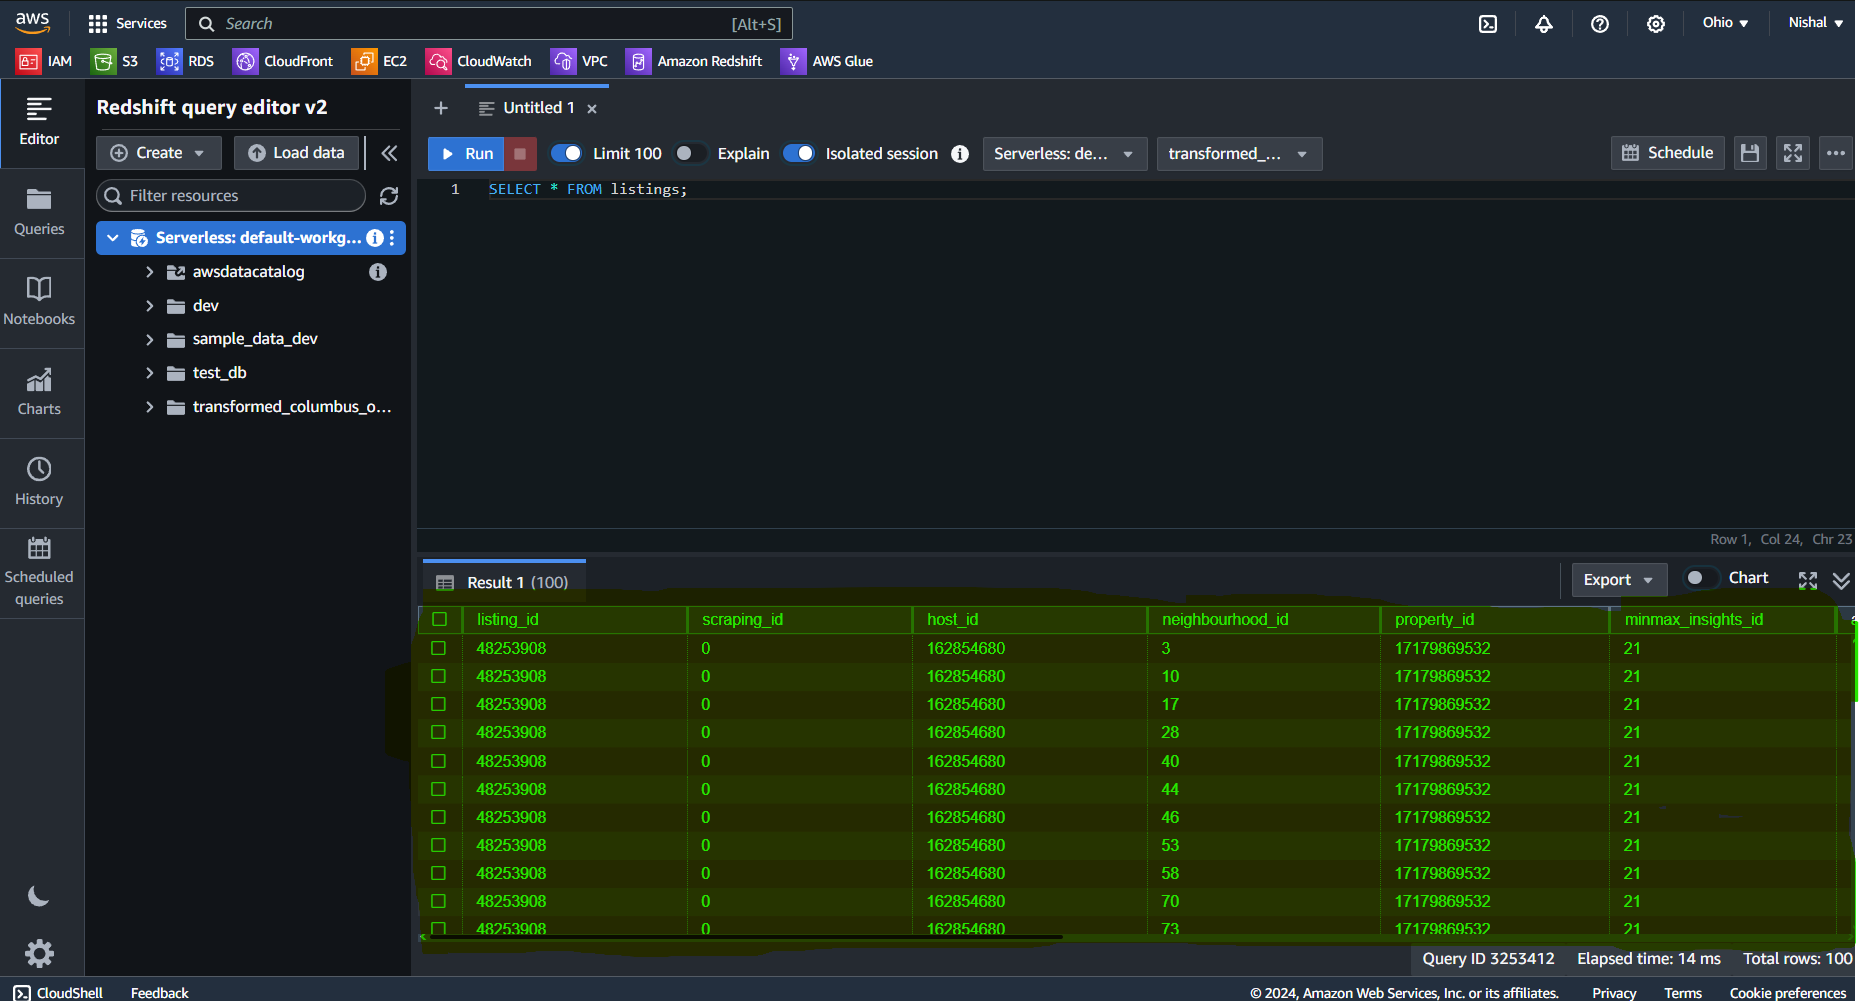Open the Schedule button
This screenshot has width=1860, height=1001.
coord(1667,153)
